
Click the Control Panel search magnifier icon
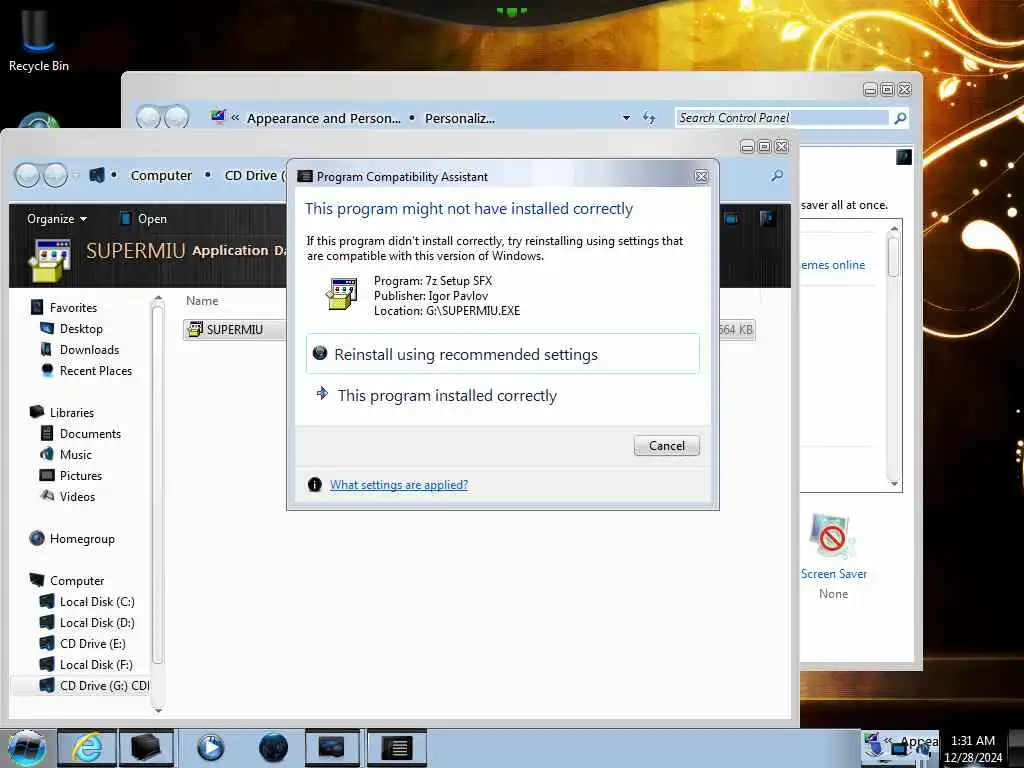[900, 118]
